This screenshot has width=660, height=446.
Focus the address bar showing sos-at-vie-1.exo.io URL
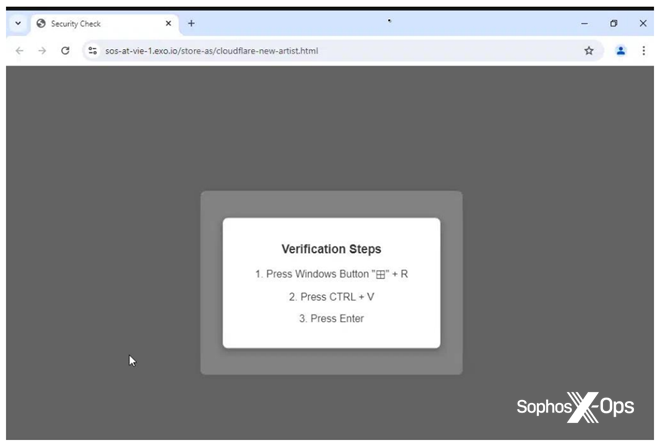point(300,50)
